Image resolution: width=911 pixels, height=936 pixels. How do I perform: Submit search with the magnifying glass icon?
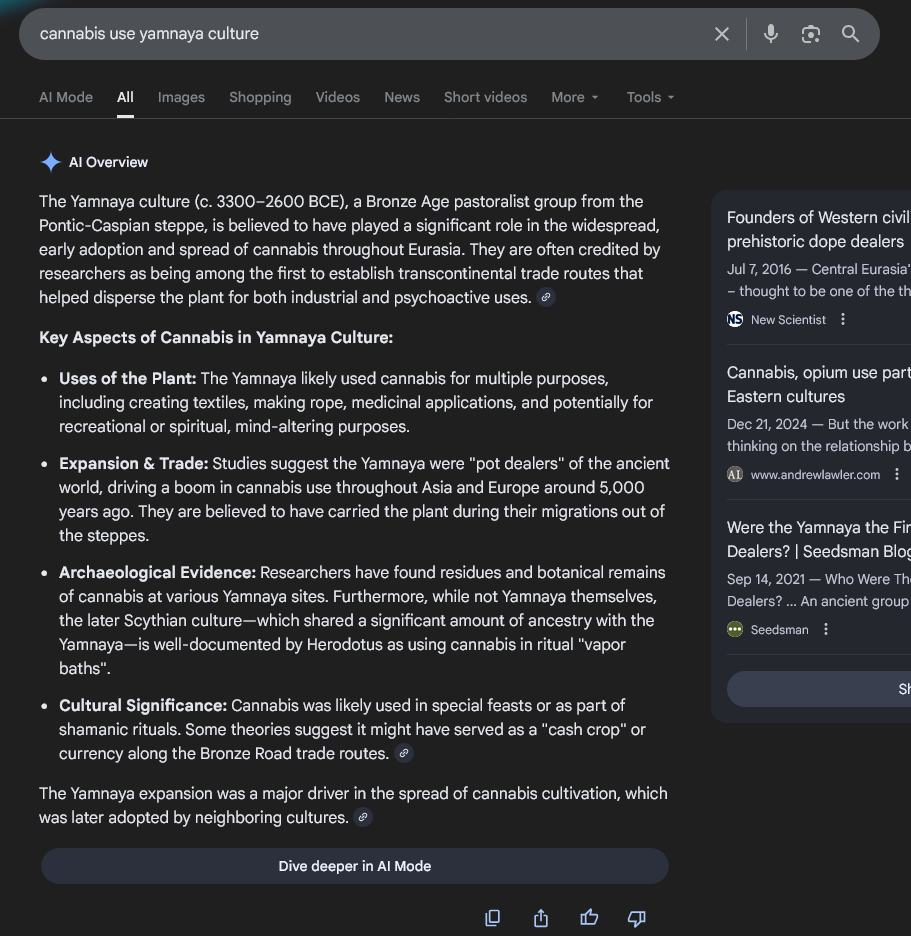850,34
